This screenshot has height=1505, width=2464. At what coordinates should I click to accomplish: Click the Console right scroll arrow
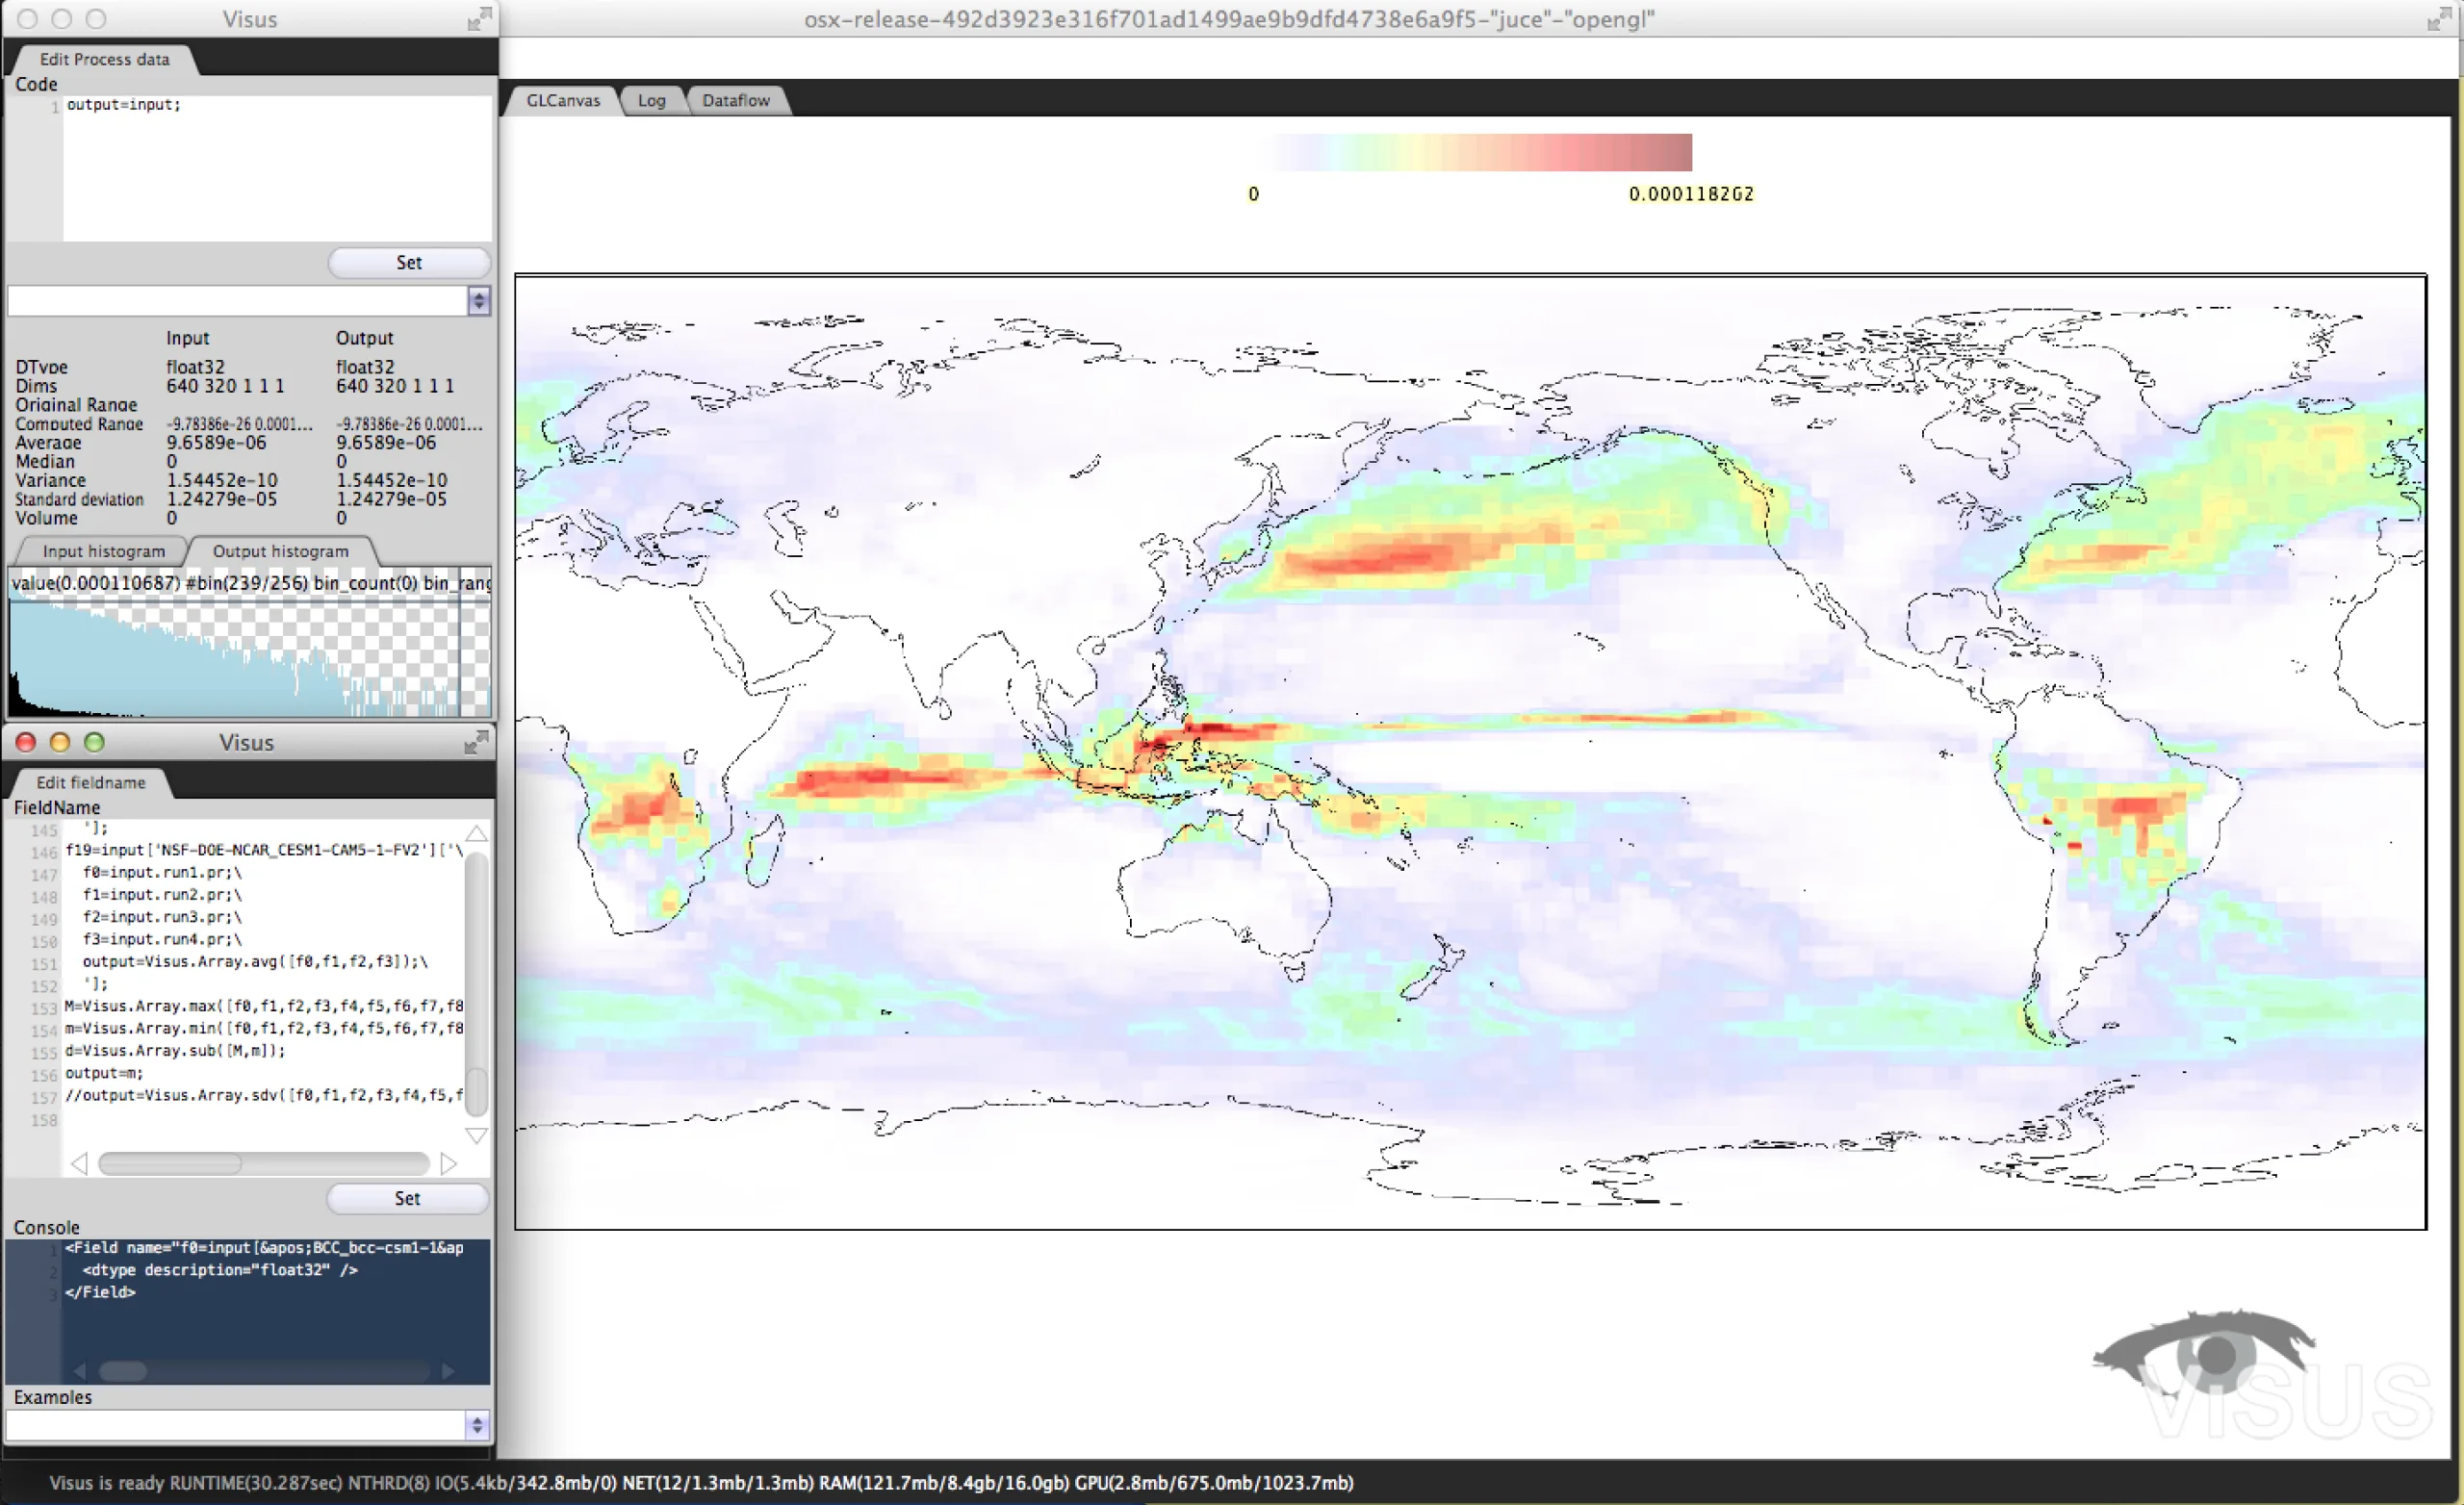pos(448,1371)
